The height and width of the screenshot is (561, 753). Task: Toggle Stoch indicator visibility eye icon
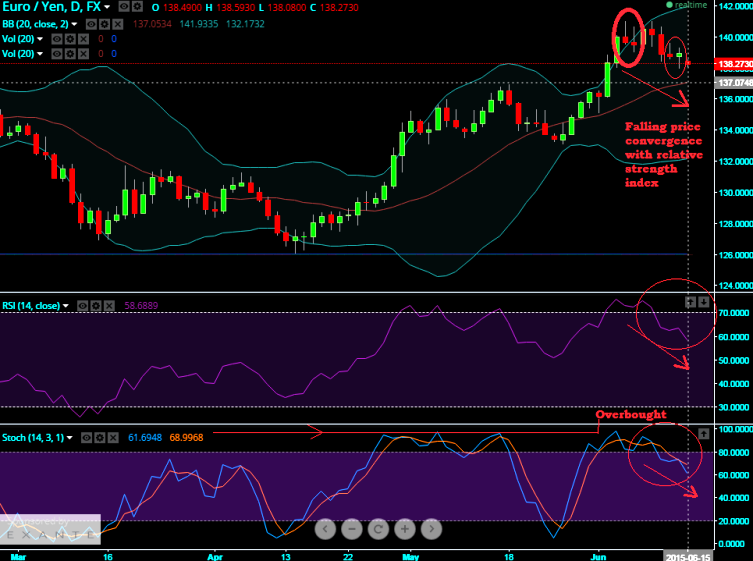click(87, 437)
